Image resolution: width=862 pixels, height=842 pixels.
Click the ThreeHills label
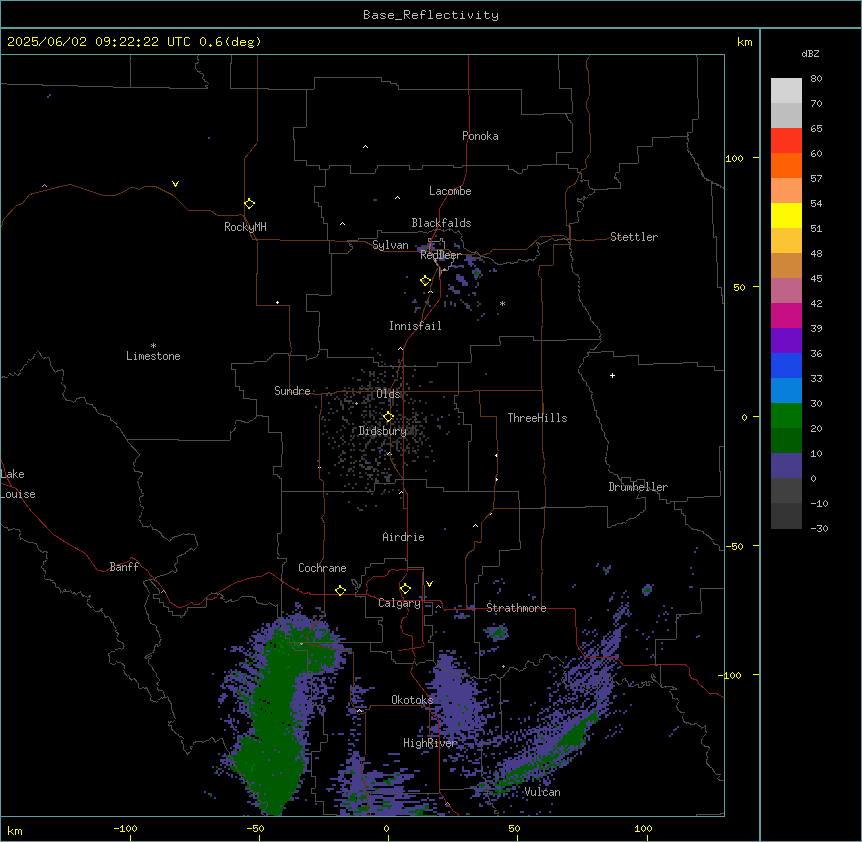(x=537, y=418)
